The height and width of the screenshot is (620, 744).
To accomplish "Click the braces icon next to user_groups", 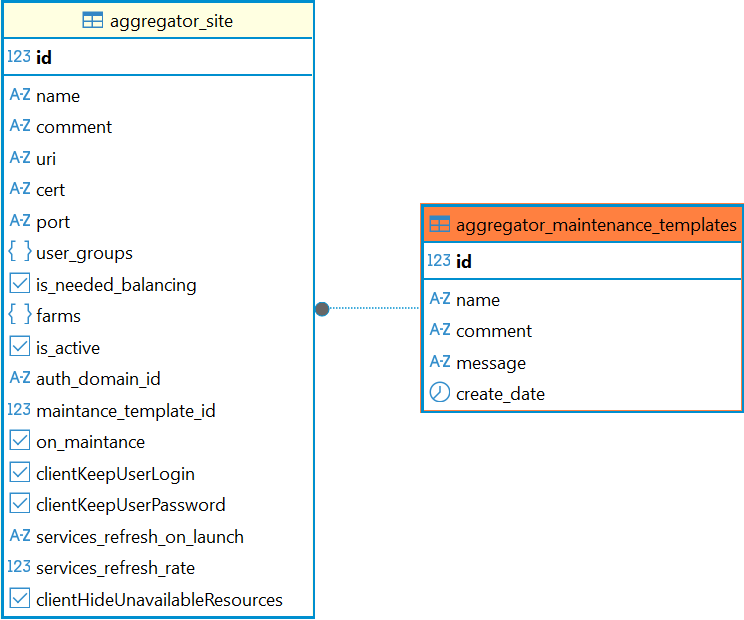I will point(20,253).
